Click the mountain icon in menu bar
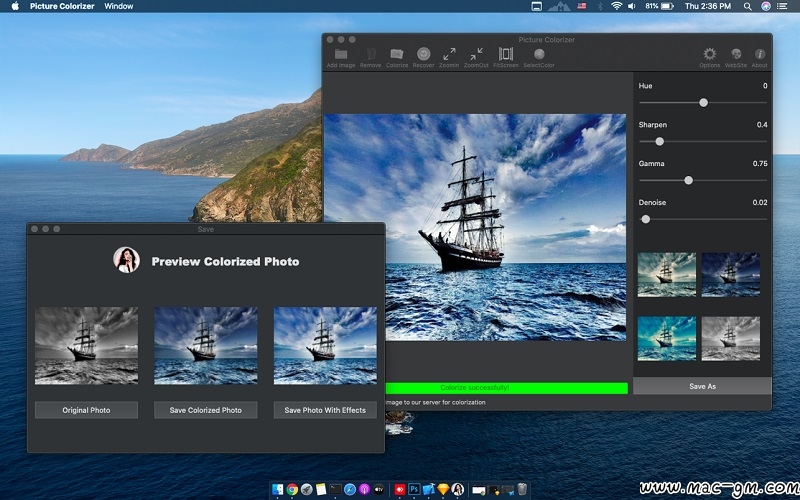 click(559, 6)
